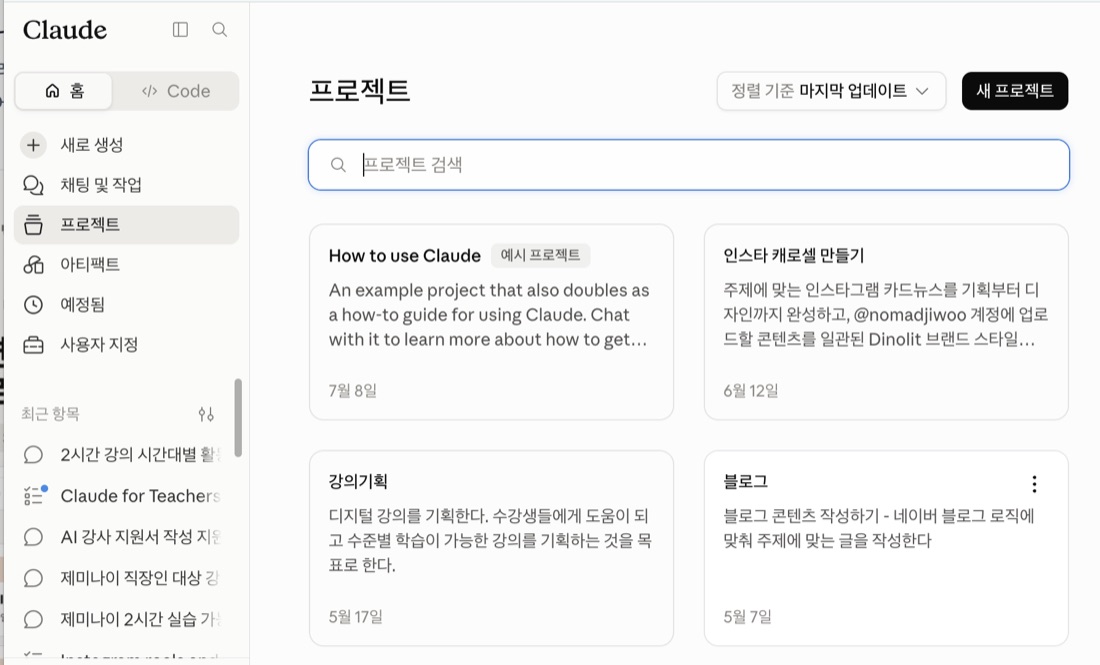Open the 정렬 기준 마지막 업데이트 dropdown
1100x665 pixels.
tap(831, 91)
